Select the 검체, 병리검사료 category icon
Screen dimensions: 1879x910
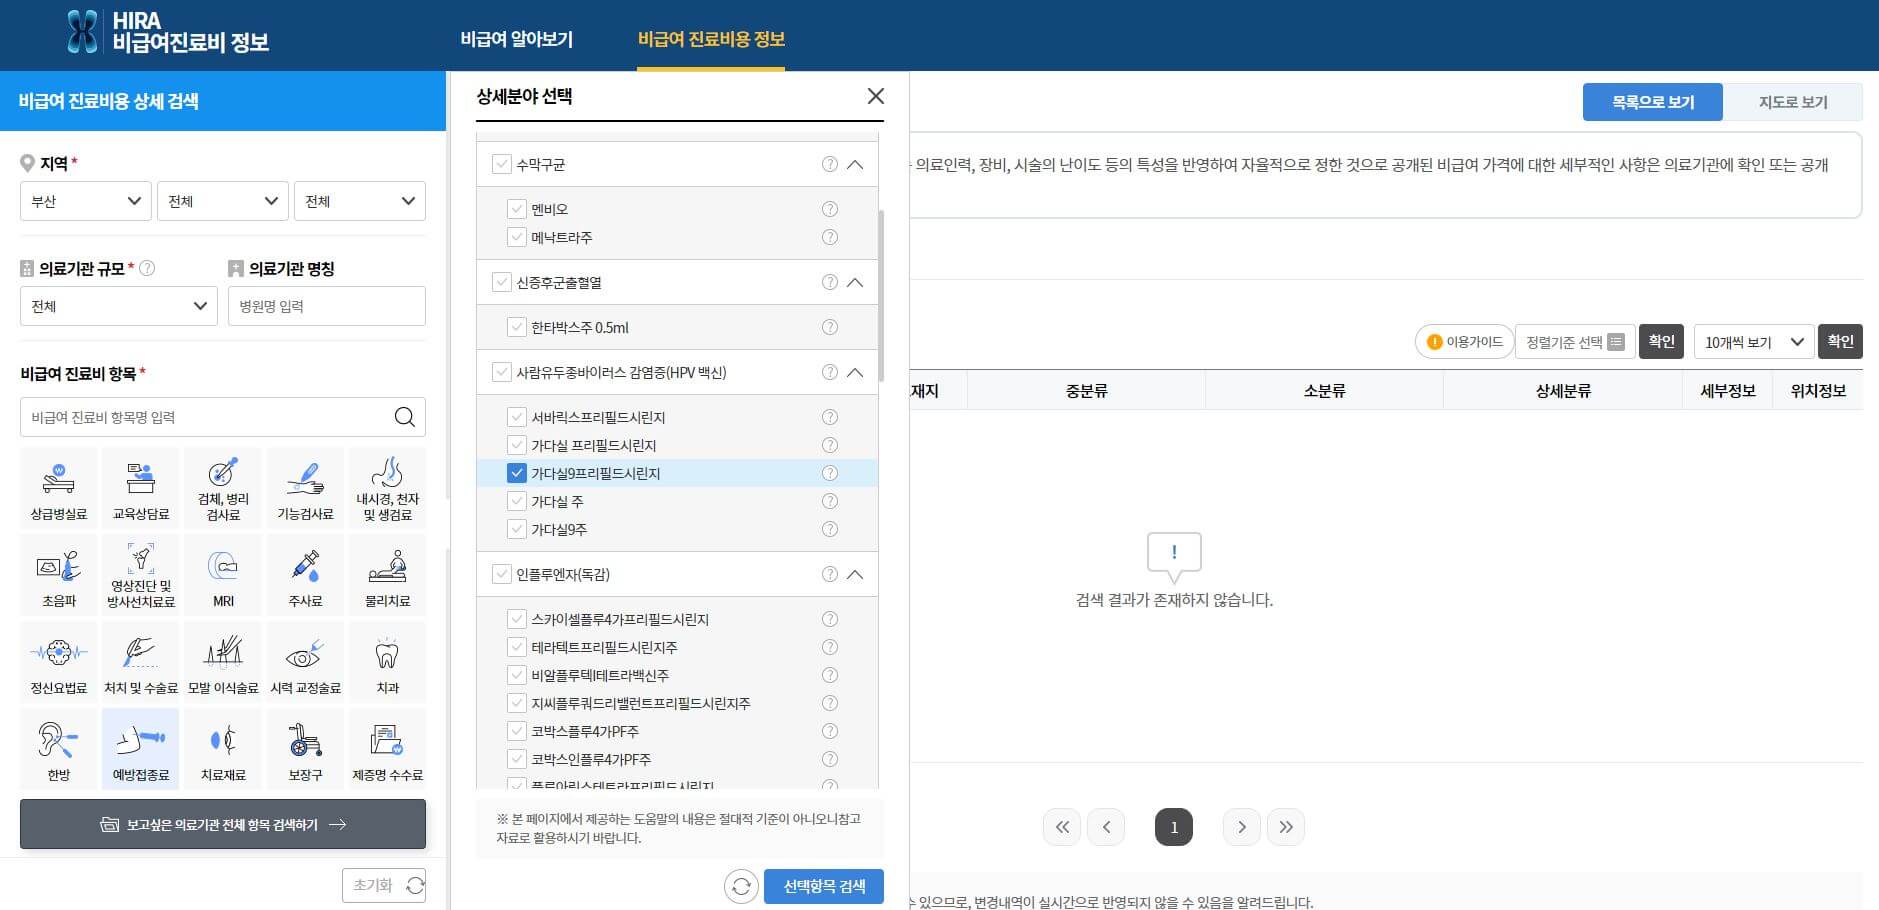pos(222,487)
